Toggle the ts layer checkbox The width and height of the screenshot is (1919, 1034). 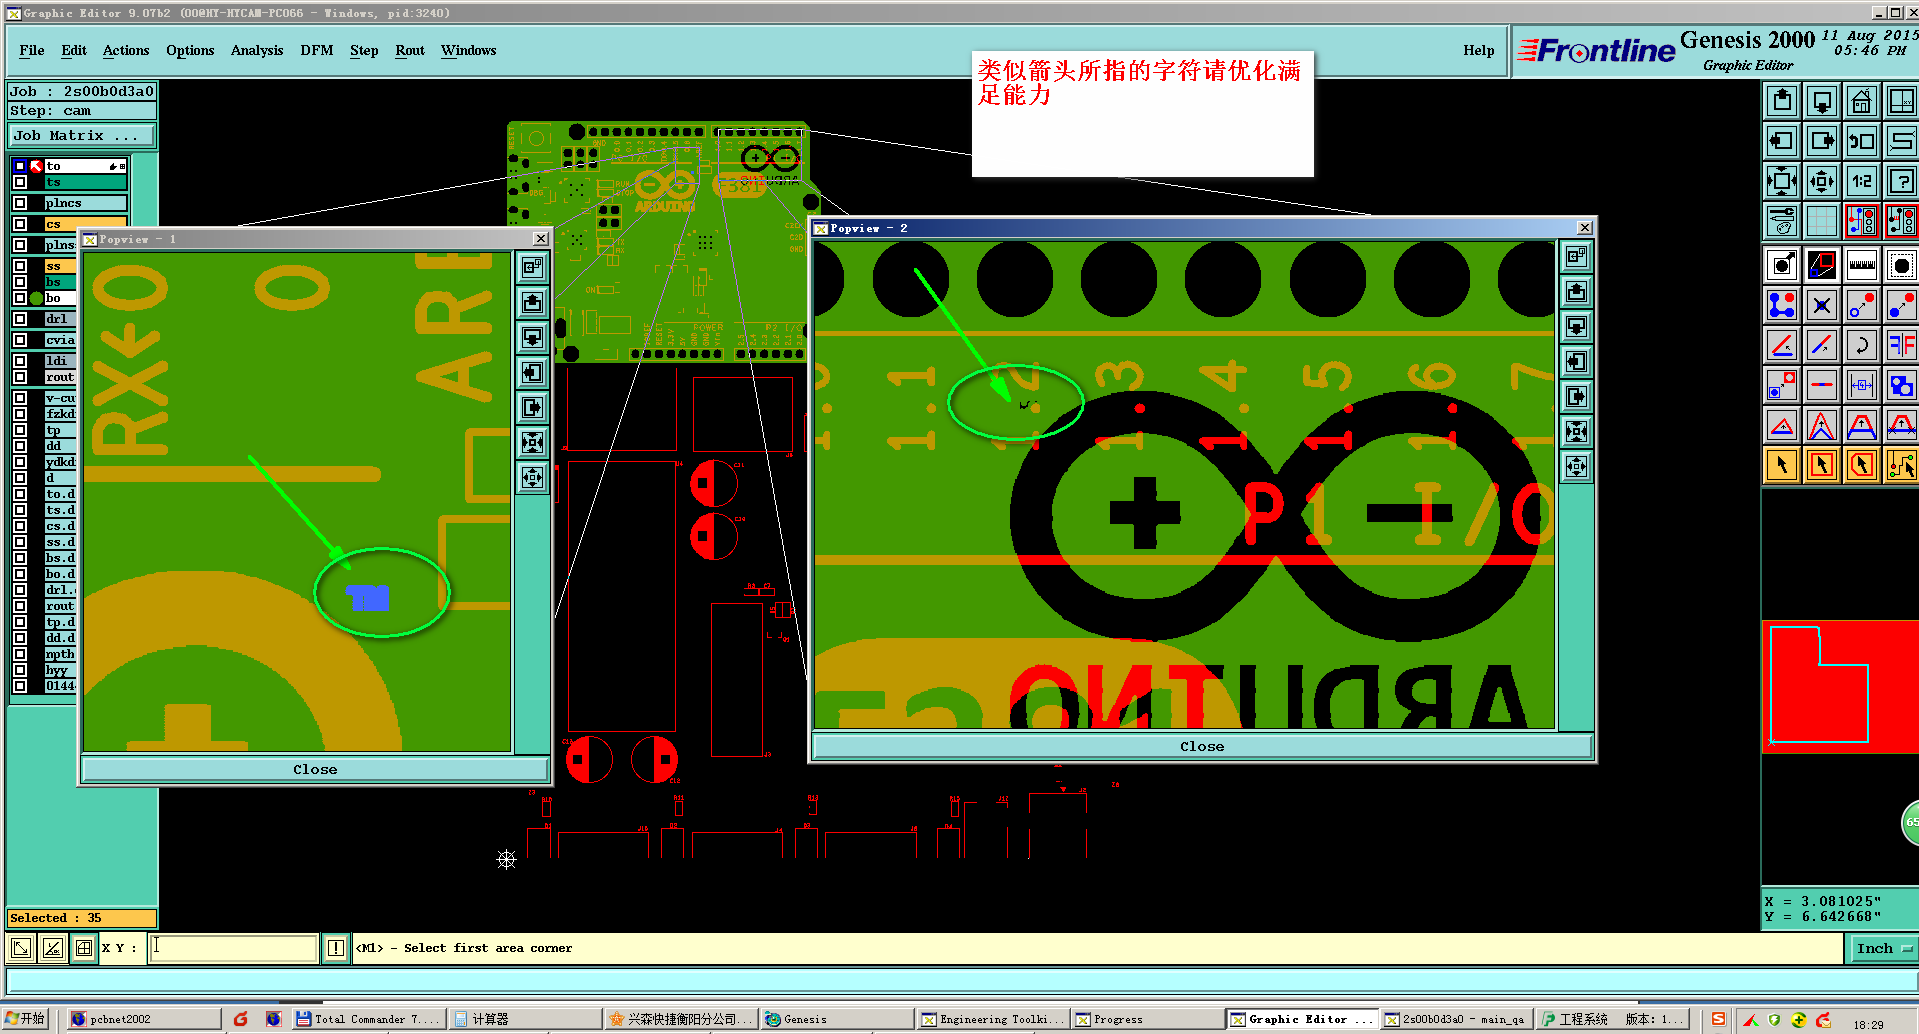tap(20, 182)
